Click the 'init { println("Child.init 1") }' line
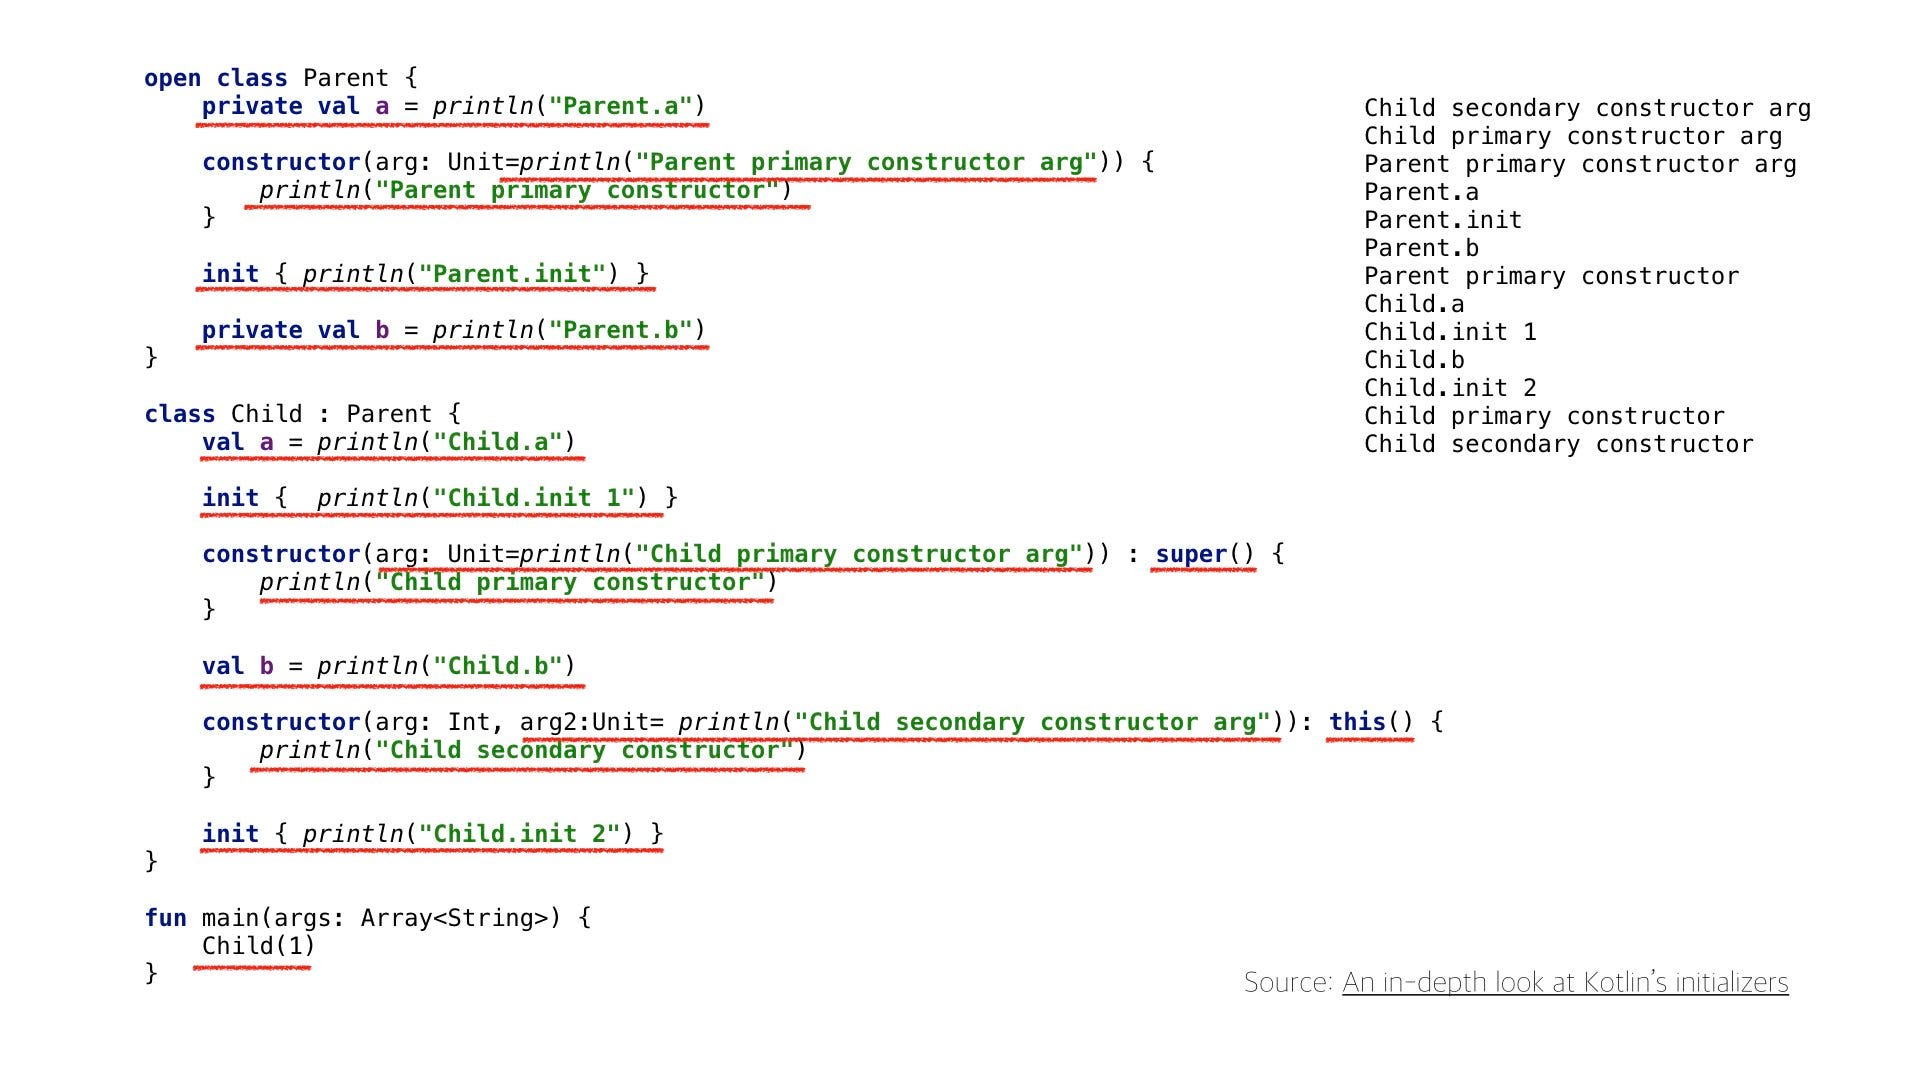The width and height of the screenshot is (1920, 1080). pos(440,498)
